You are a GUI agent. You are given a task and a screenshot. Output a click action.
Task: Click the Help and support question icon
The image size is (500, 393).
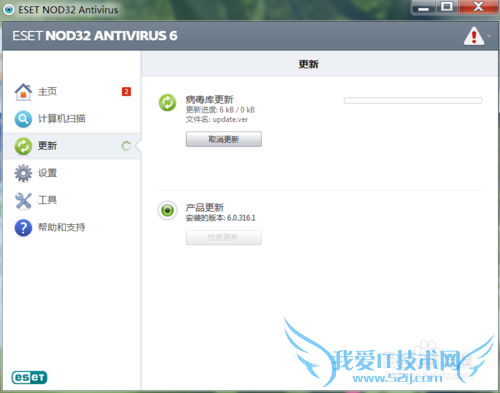[23, 228]
